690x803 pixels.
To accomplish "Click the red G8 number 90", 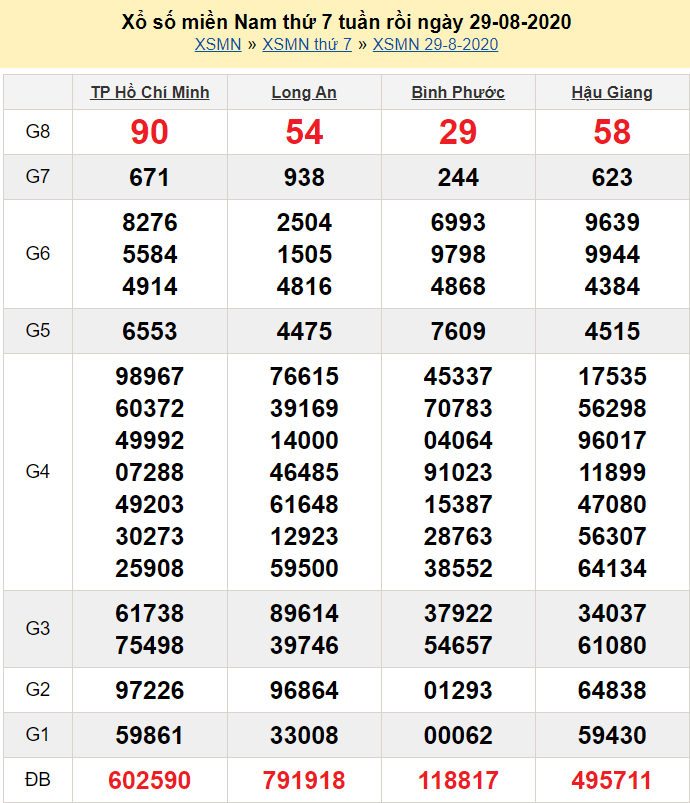I will (150, 132).
